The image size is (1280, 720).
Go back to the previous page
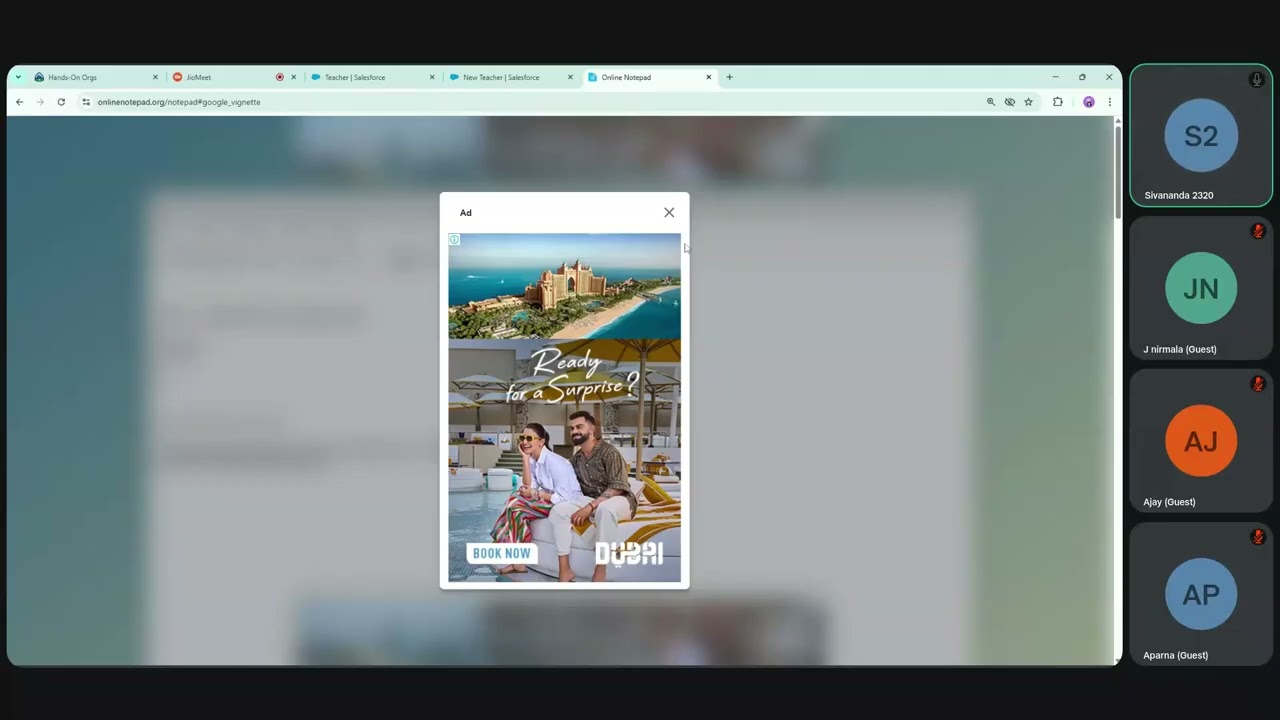coord(19,102)
